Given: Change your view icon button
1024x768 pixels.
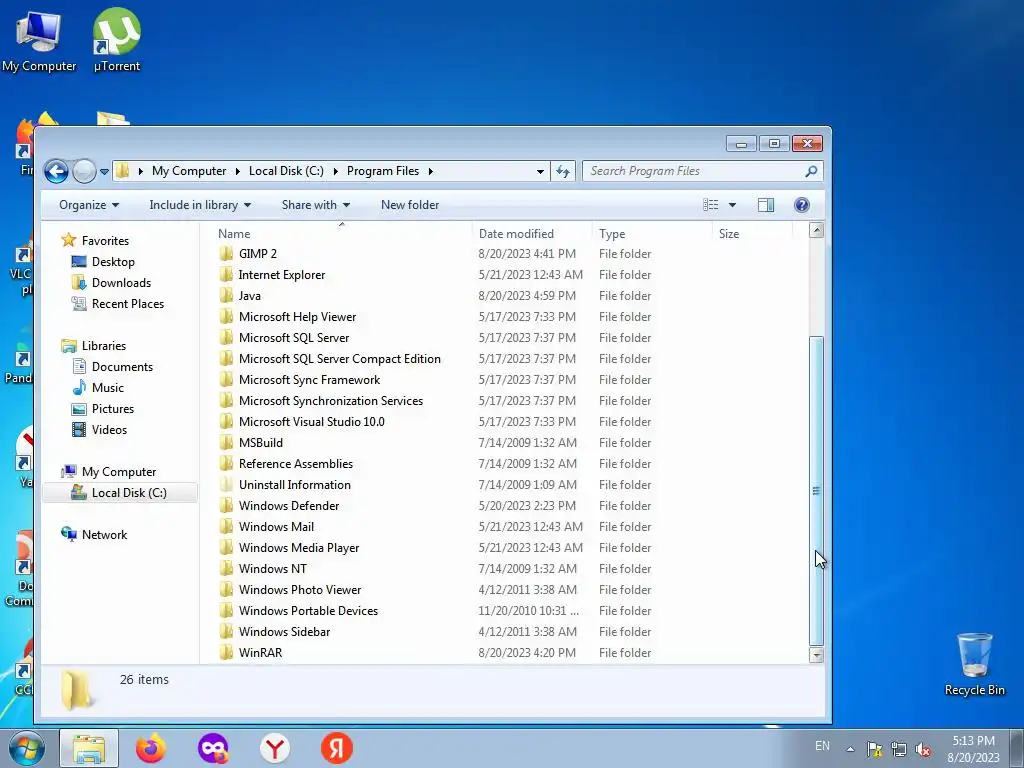Looking at the screenshot, I should tap(711, 205).
